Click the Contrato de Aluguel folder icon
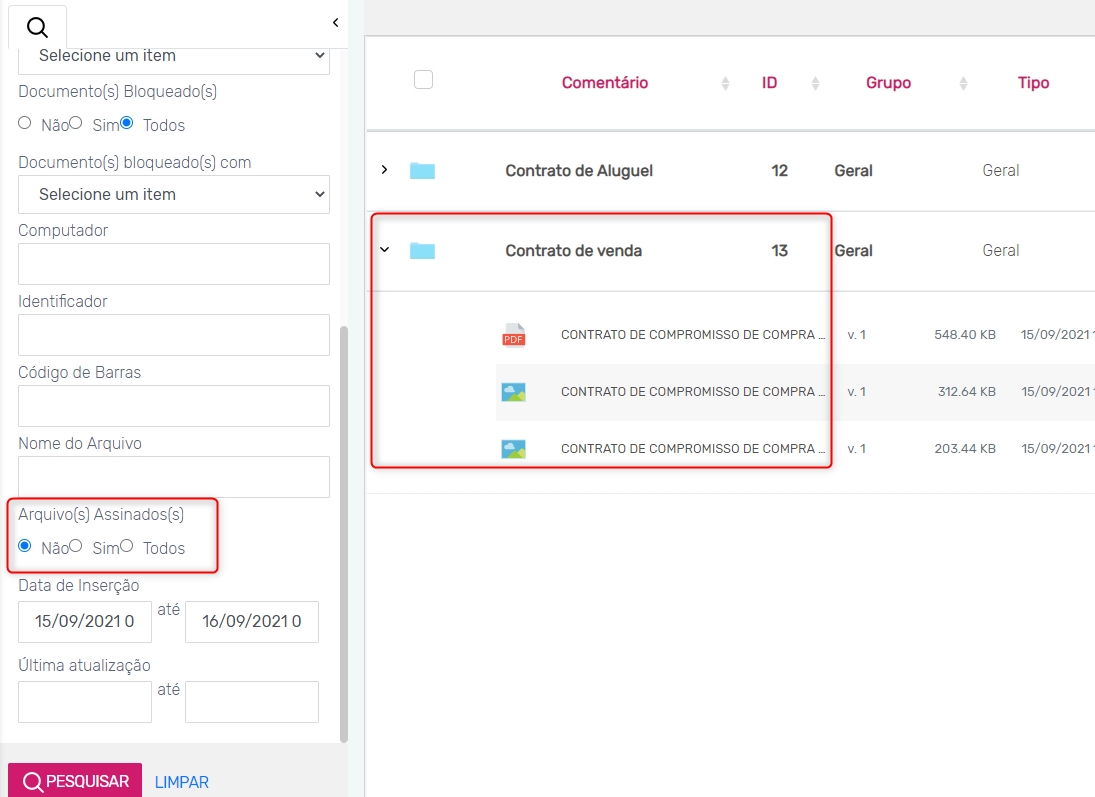Image resolution: width=1095 pixels, height=797 pixels. [x=422, y=171]
